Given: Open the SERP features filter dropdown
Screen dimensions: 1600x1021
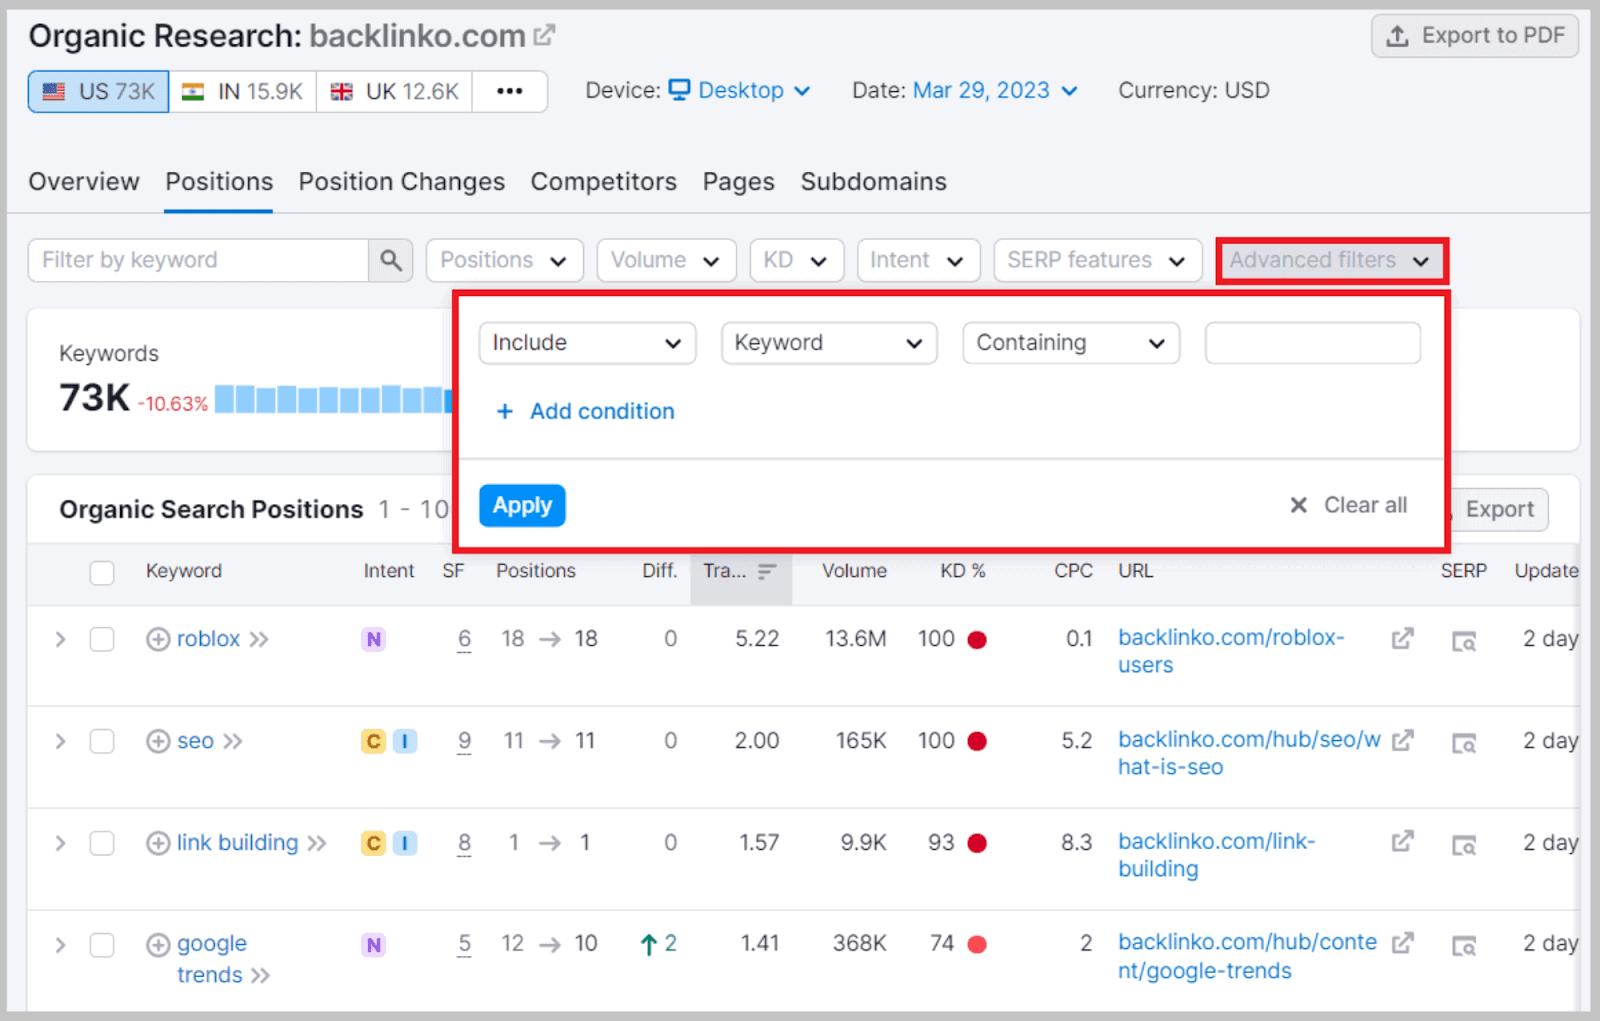Looking at the screenshot, I should (1097, 260).
